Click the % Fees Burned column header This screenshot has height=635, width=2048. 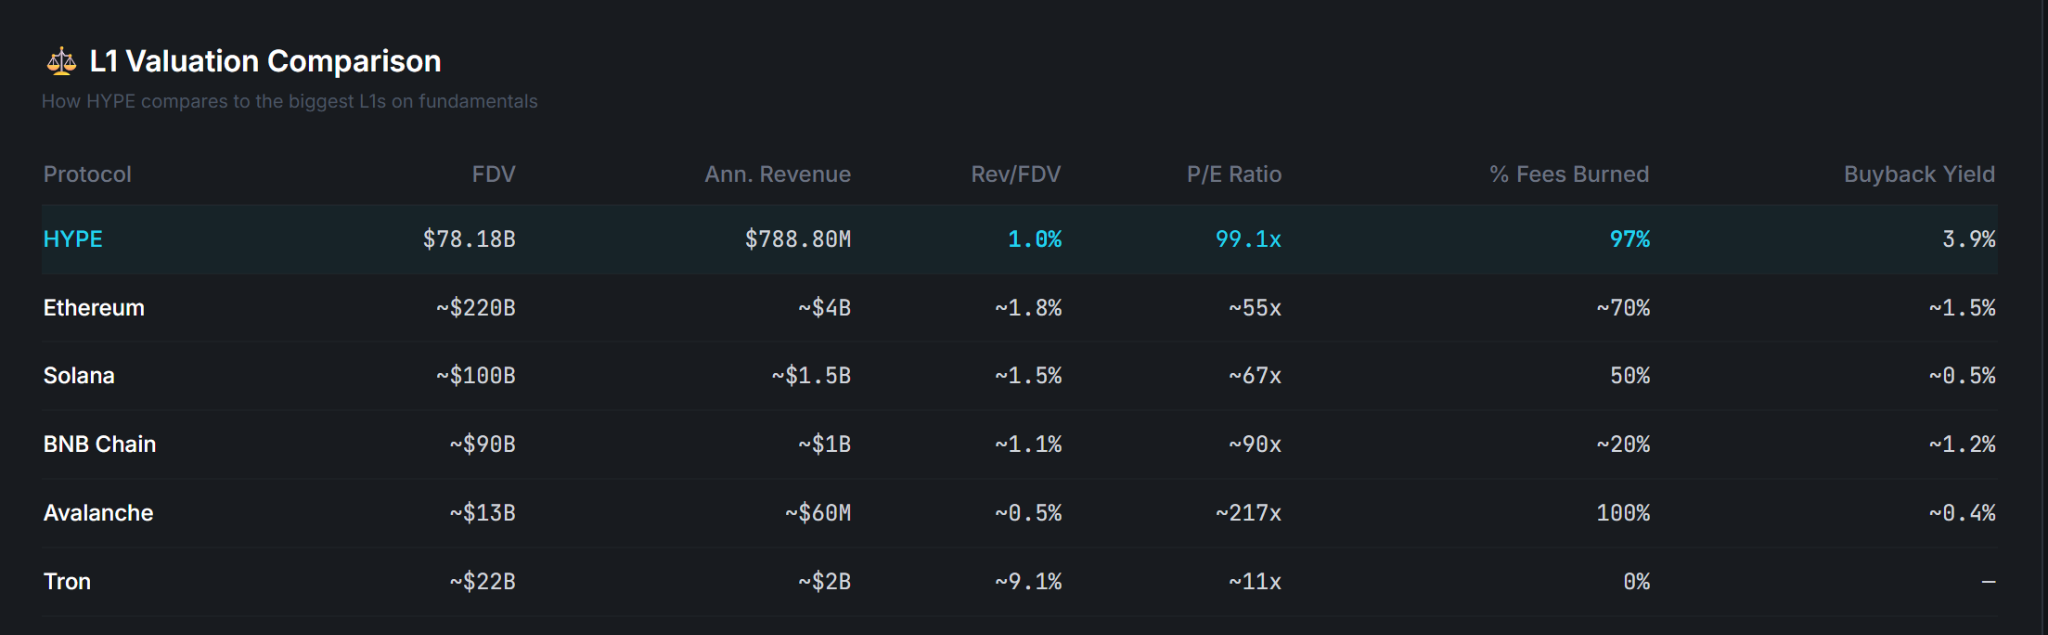click(1569, 174)
